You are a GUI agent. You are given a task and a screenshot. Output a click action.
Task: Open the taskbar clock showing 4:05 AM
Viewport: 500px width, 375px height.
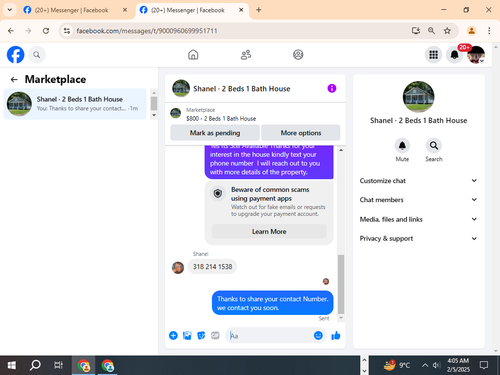point(458,365)
